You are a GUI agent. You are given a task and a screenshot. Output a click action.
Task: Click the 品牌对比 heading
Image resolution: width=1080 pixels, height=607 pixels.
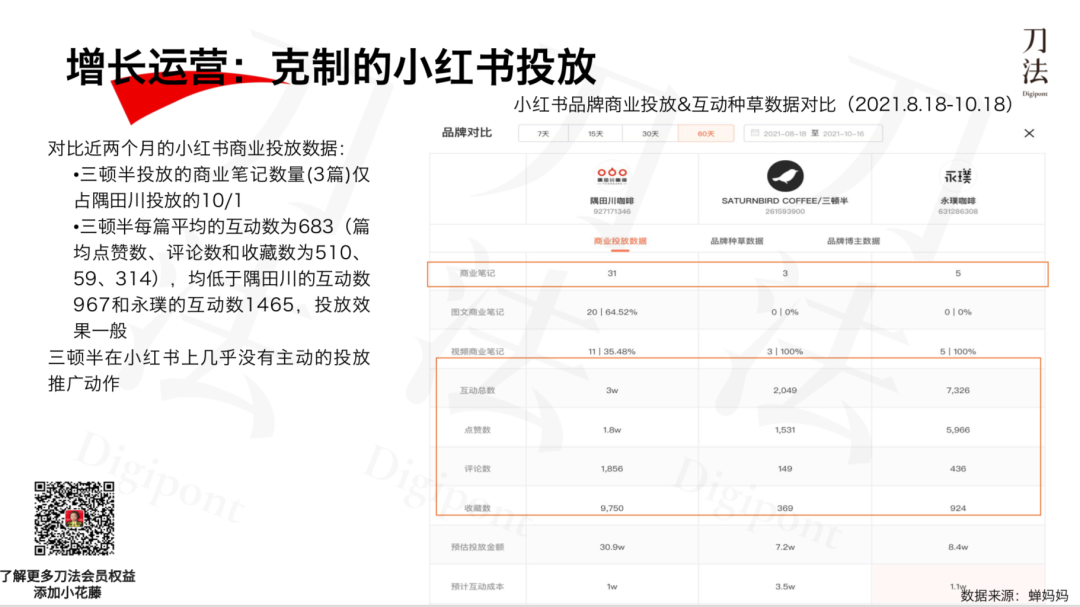467,132
